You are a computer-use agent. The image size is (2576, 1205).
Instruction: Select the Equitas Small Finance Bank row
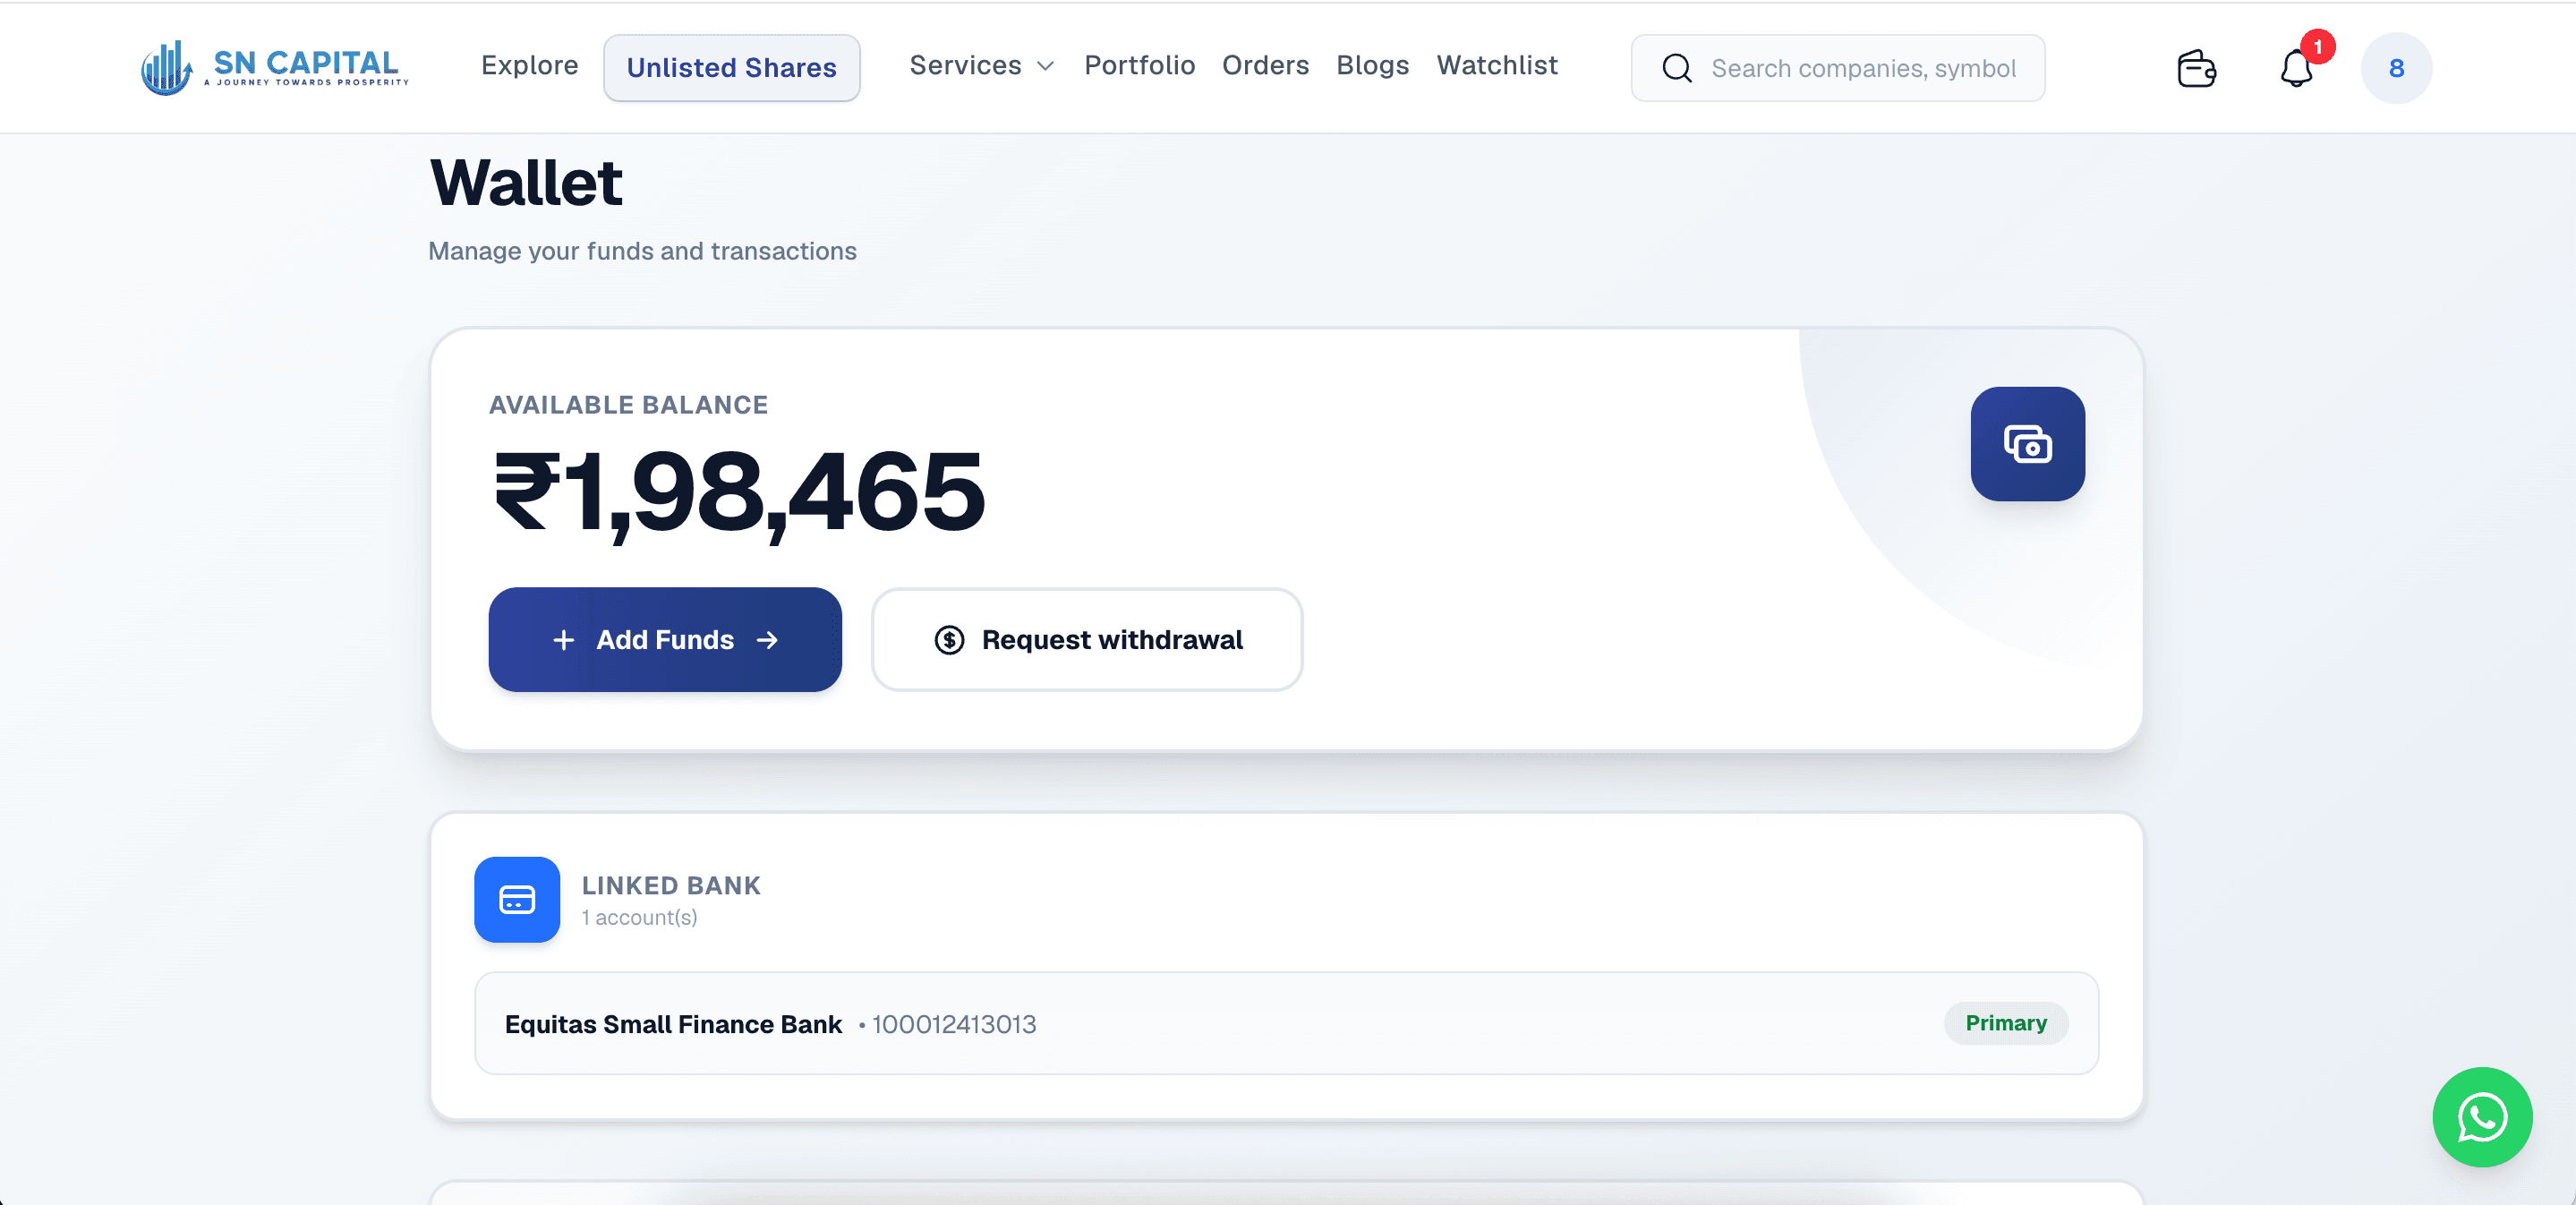click(1286, 1023)
